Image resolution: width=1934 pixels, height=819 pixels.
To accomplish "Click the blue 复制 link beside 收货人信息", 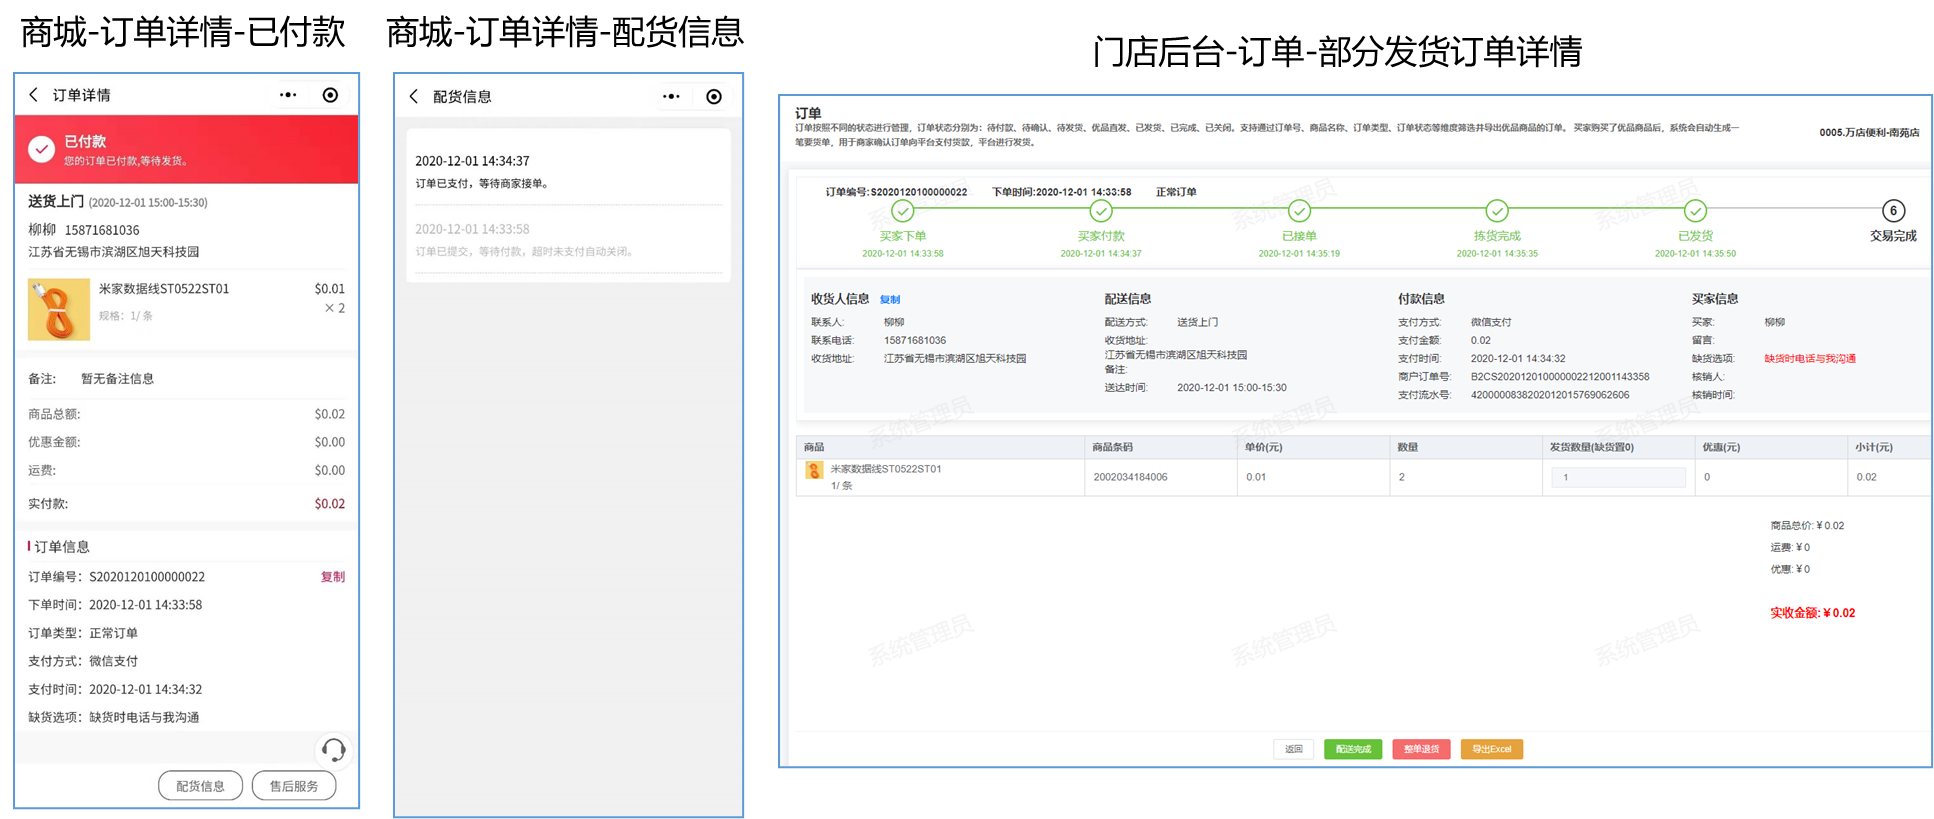I will 890,299.
